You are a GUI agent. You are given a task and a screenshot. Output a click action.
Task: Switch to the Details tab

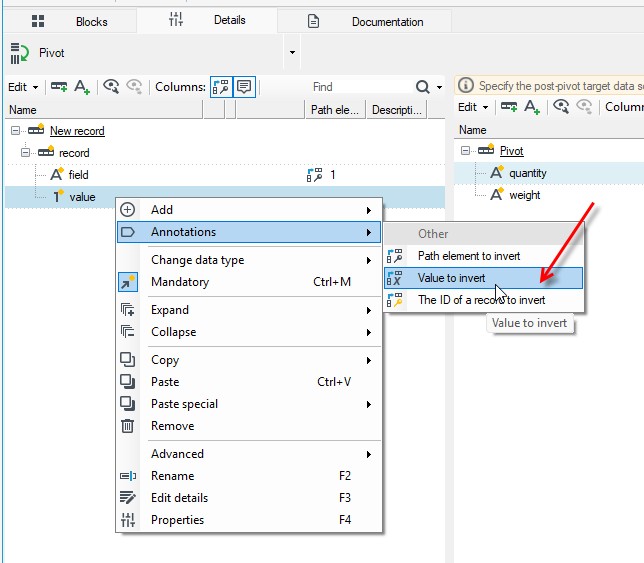[207, 21]
